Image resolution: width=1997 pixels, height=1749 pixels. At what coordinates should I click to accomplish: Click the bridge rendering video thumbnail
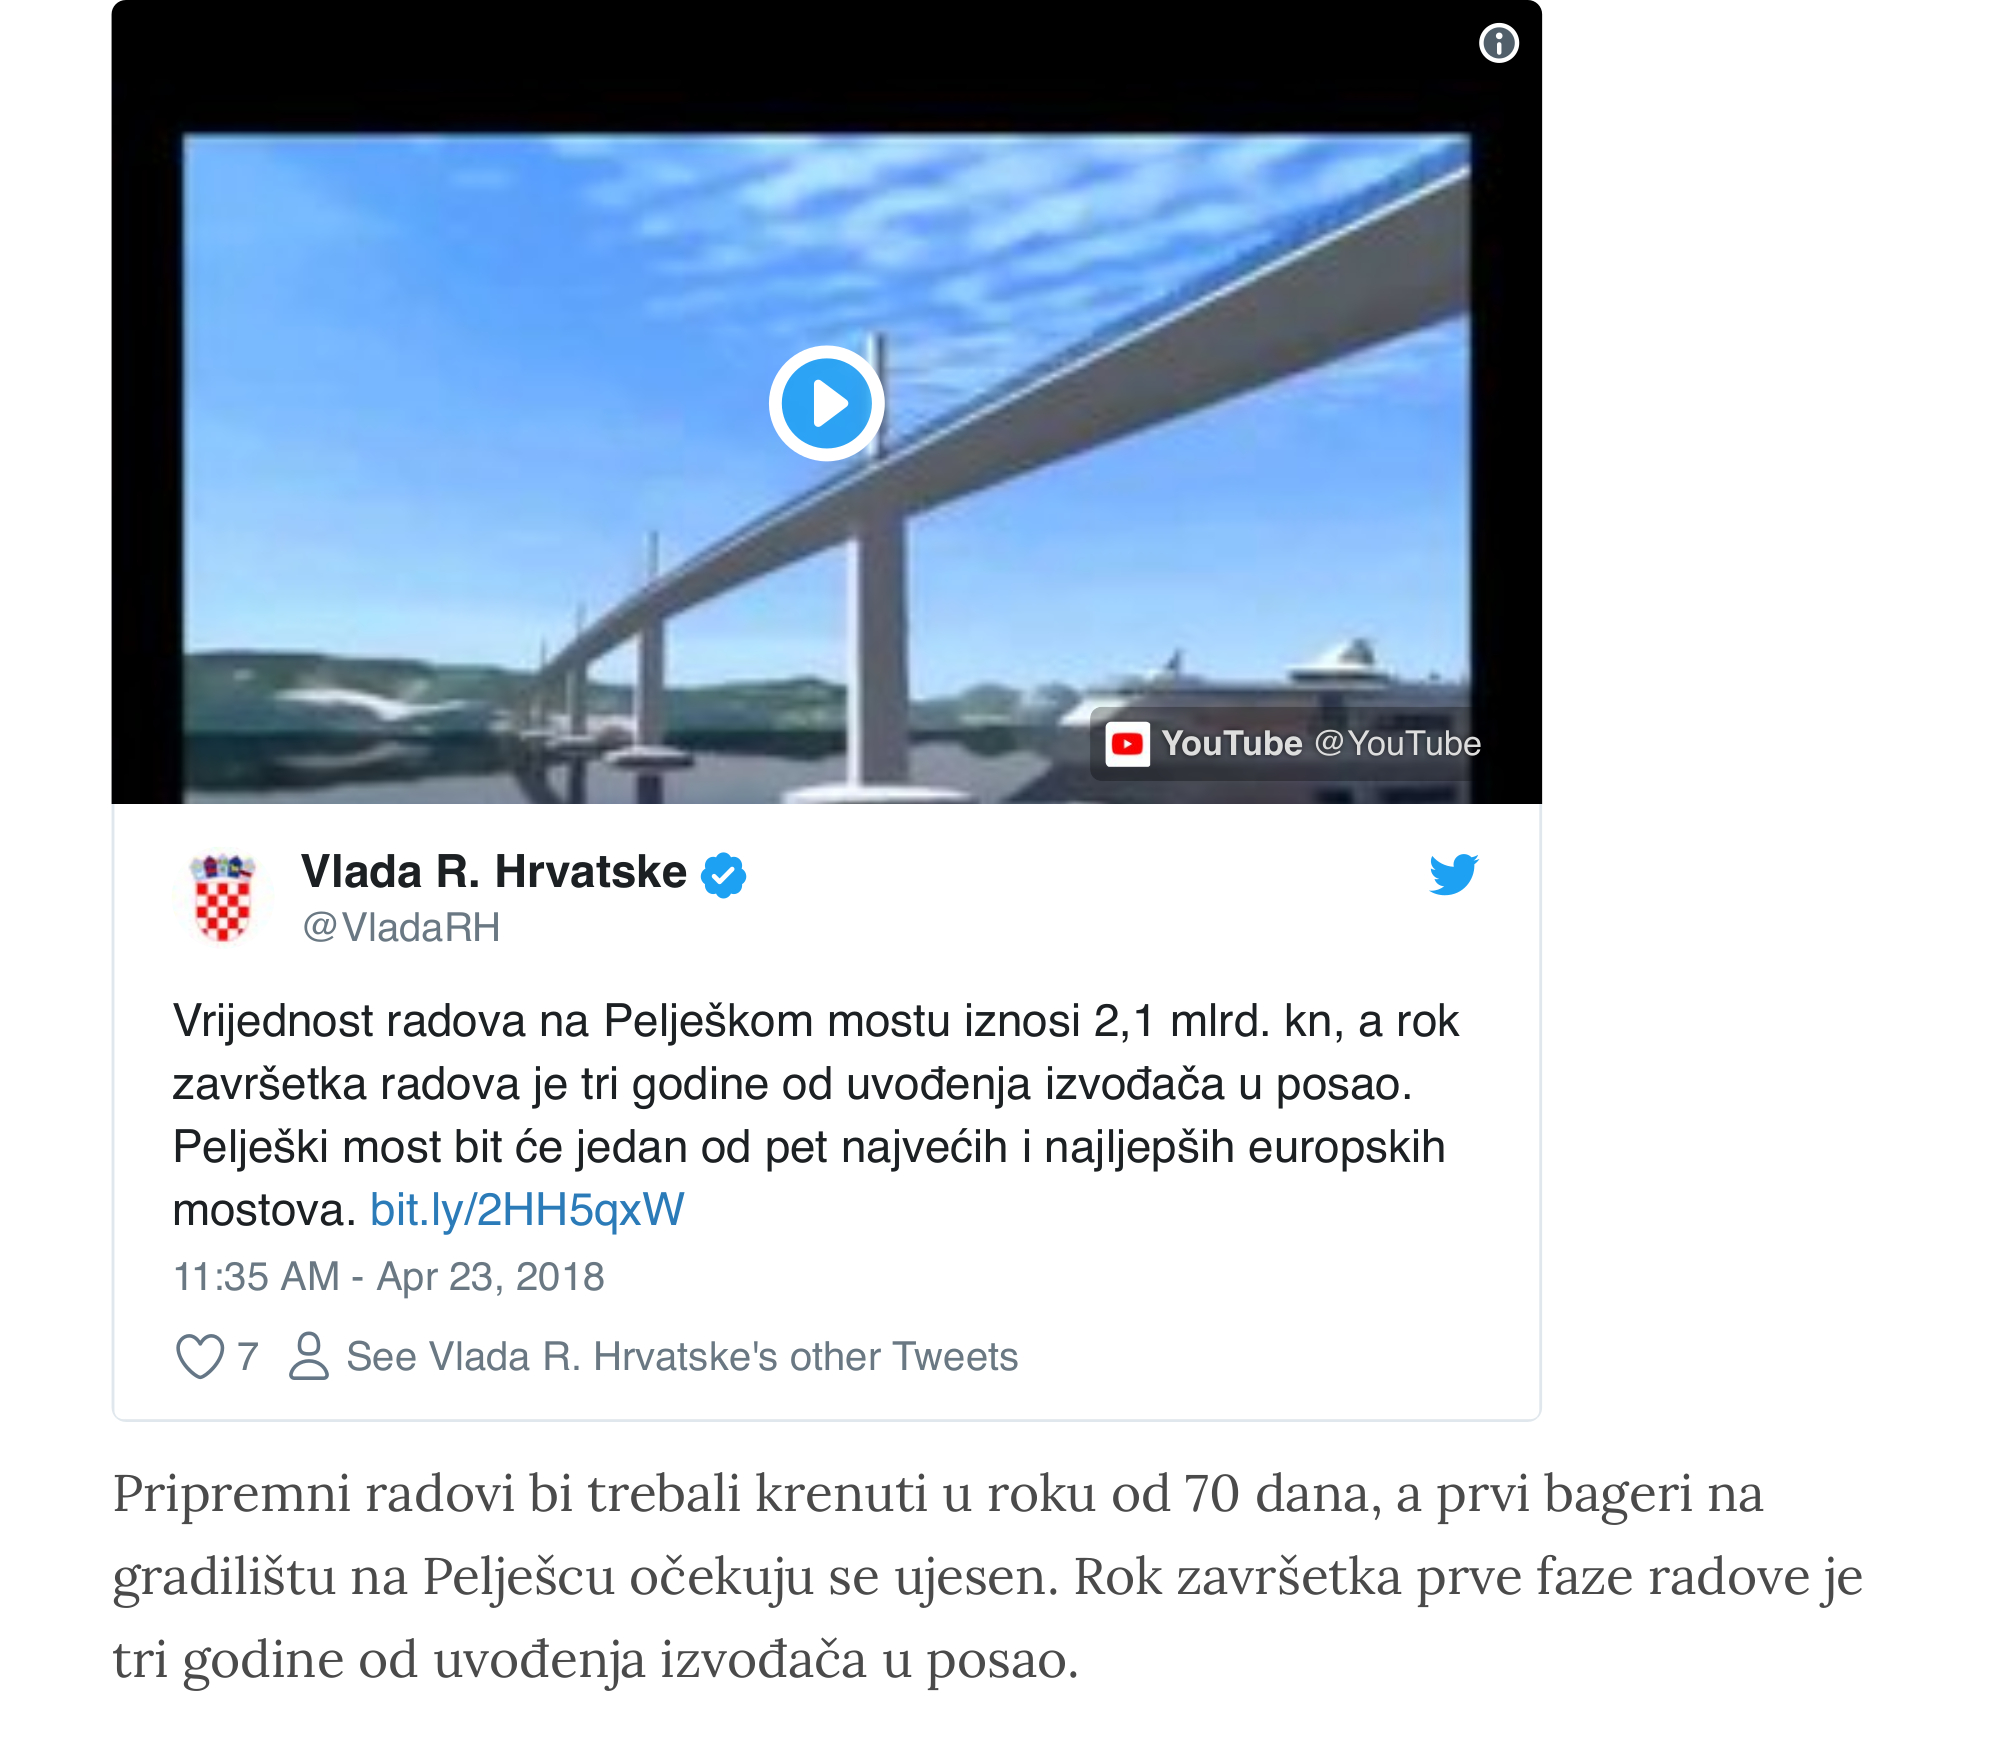tap(826, 468)
